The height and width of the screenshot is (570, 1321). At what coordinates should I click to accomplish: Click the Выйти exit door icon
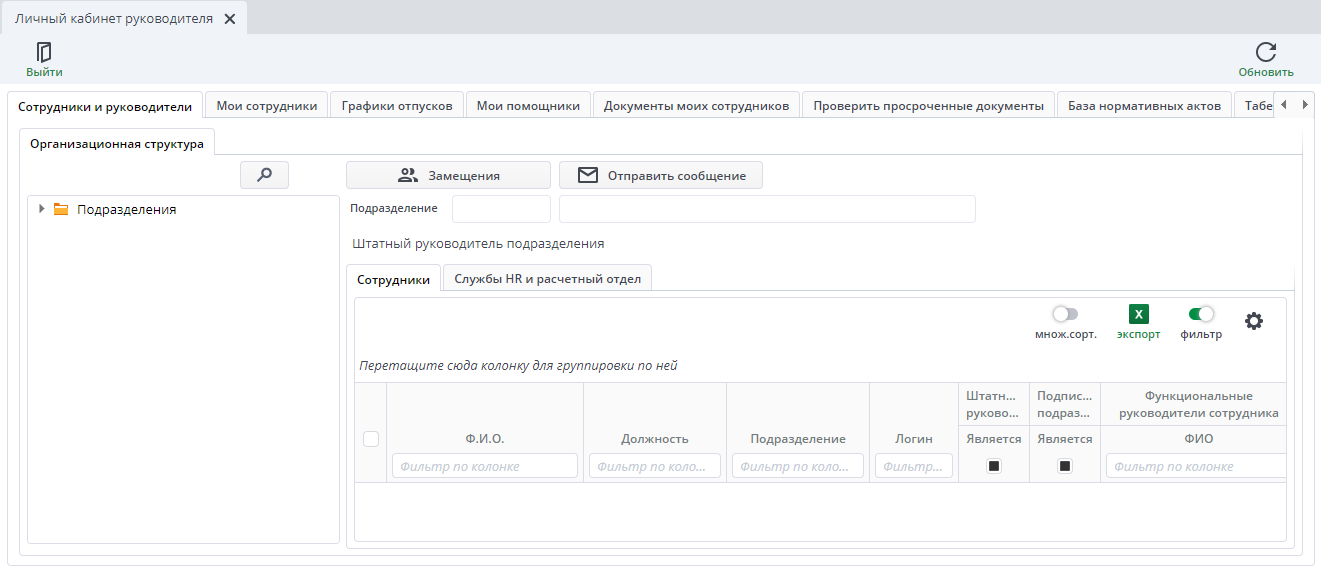click(44, 52)
